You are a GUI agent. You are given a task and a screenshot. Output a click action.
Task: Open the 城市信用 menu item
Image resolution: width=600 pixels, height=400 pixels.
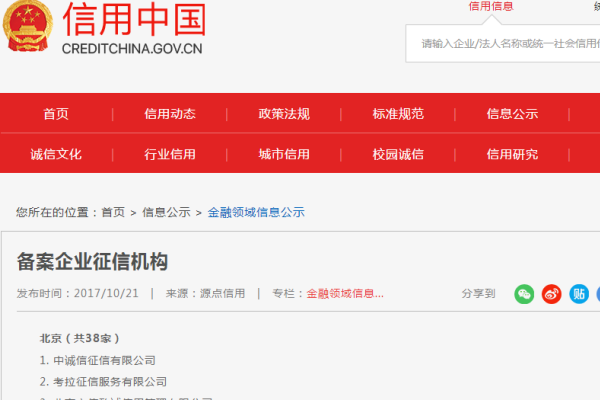click(x=284, y=154)
